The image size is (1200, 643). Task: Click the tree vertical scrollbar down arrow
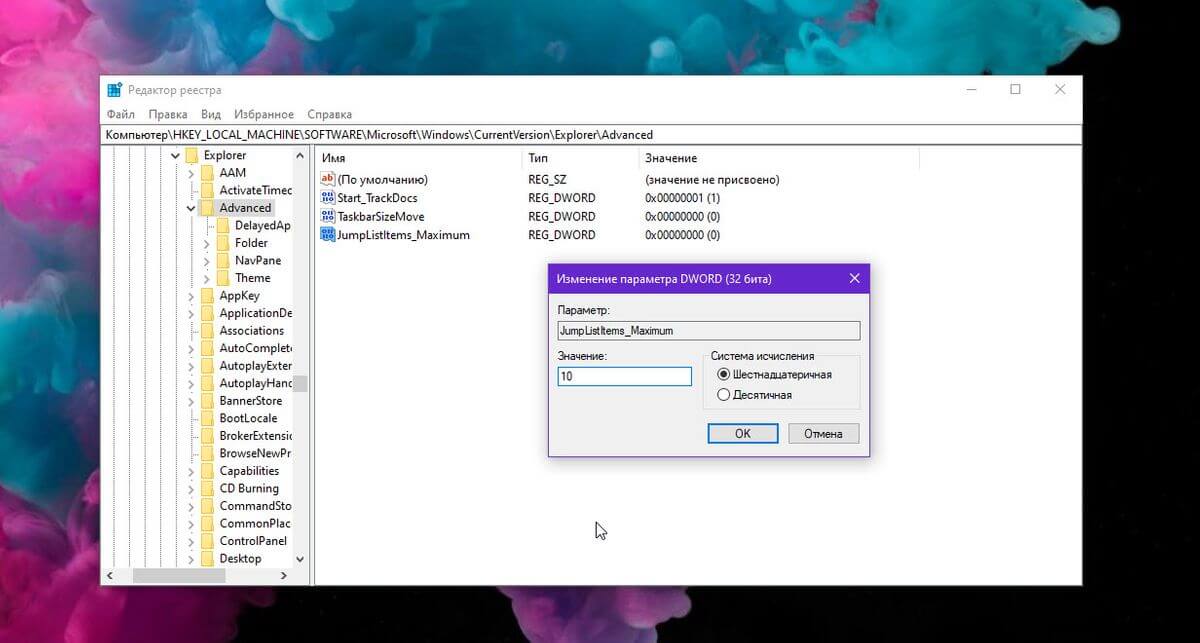pyautogui.click(x=300, y=559)
